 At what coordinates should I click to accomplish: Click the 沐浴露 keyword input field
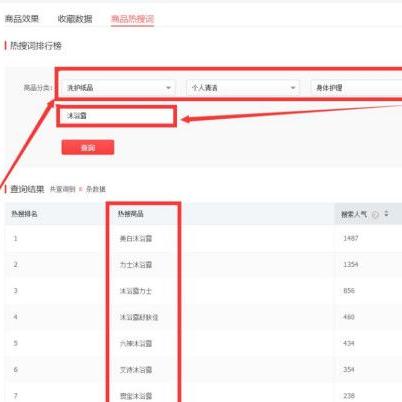116,116
